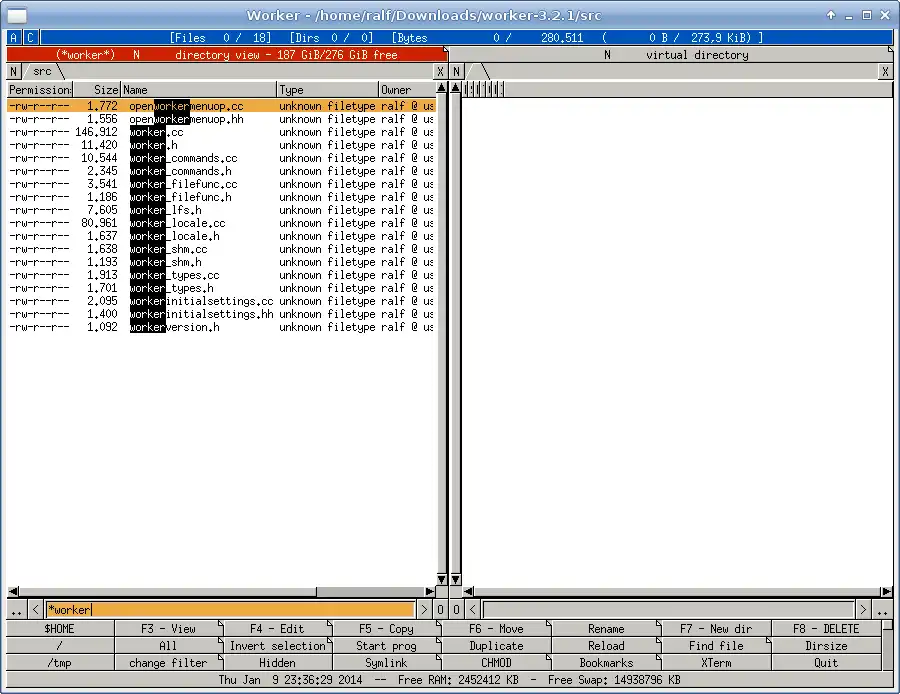Viewport: 900px width, 694px height.
Task: Select file worker_filefunc.h
Action: pyautogui.click(x=222, y=197)
